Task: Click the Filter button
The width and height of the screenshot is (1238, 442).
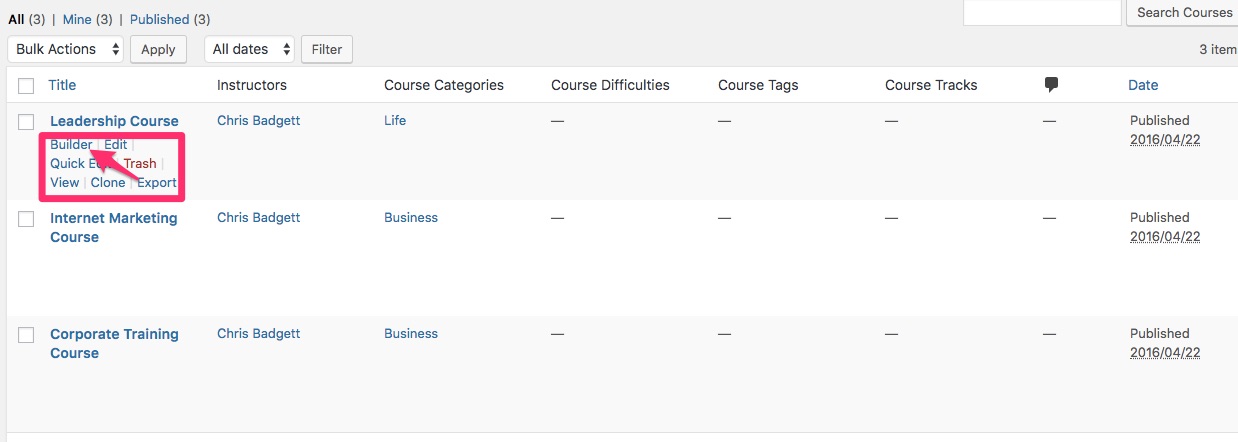Action: (327, 49)
